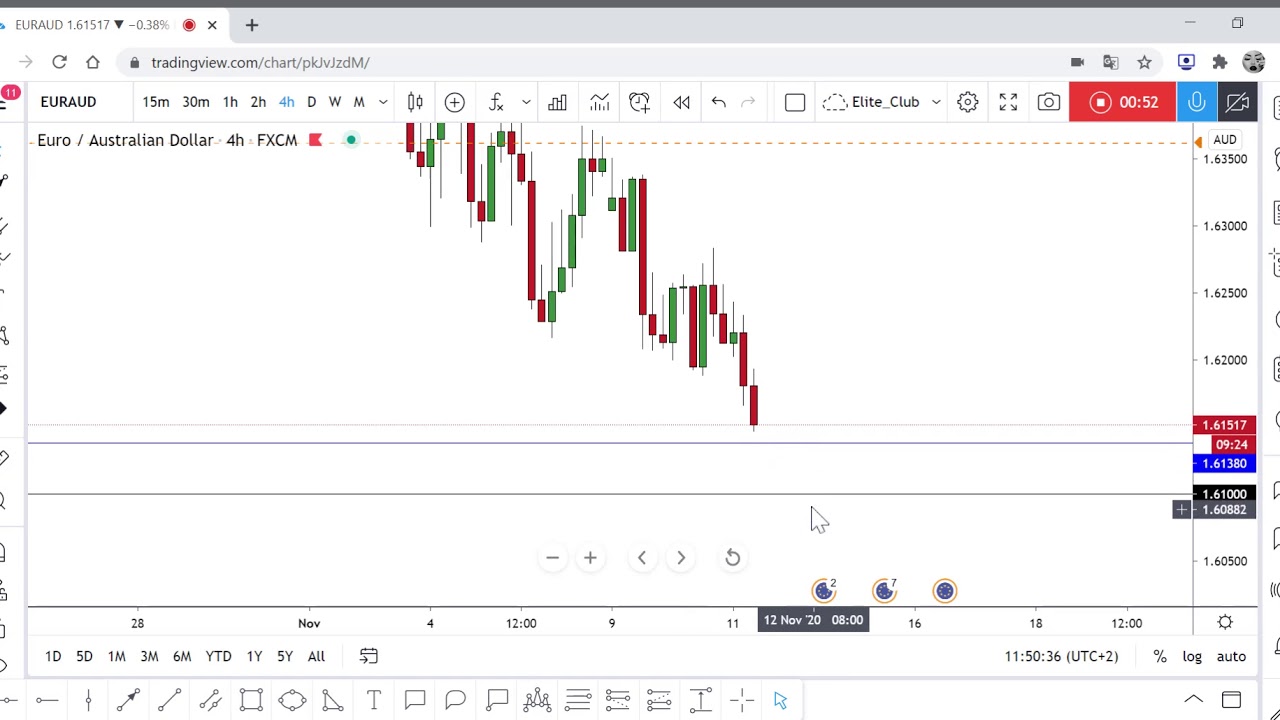Select the cursor arrow tool in favorites bar
The image size is (1280, 720).
(781, 701)
